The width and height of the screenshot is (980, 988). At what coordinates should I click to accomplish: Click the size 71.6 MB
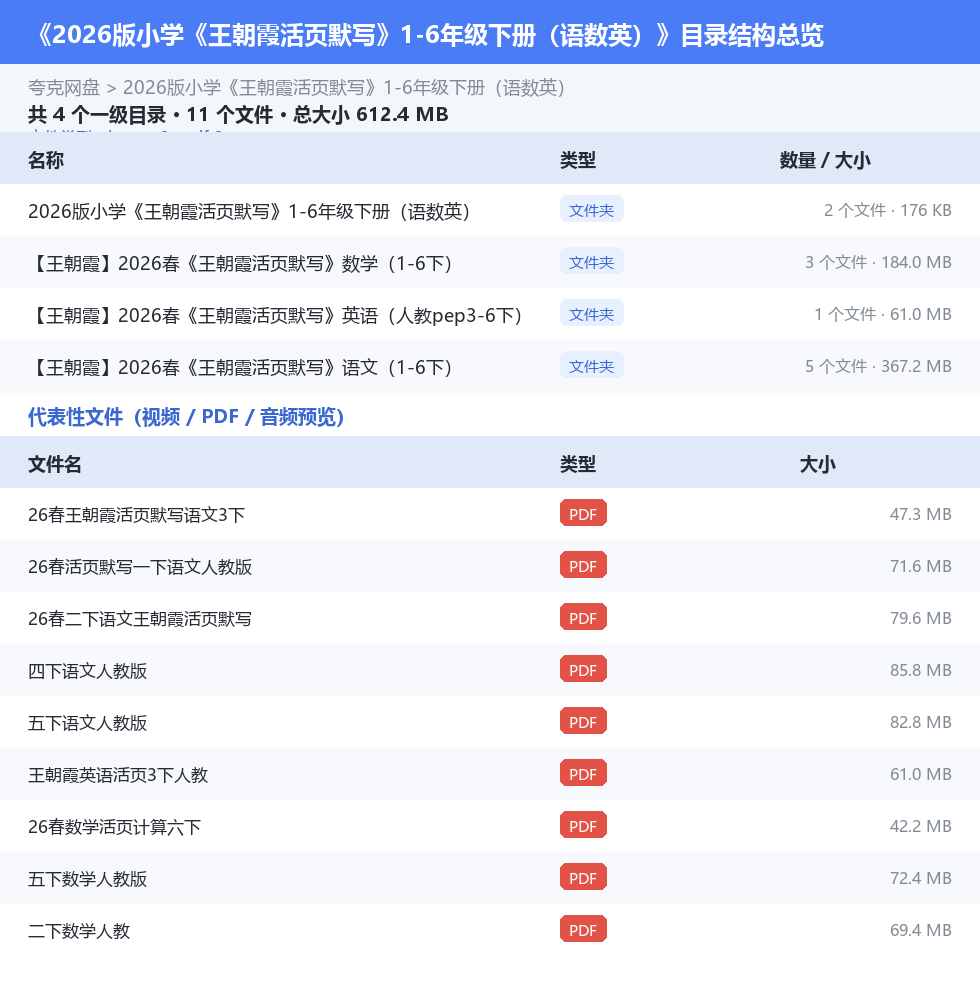920,566
